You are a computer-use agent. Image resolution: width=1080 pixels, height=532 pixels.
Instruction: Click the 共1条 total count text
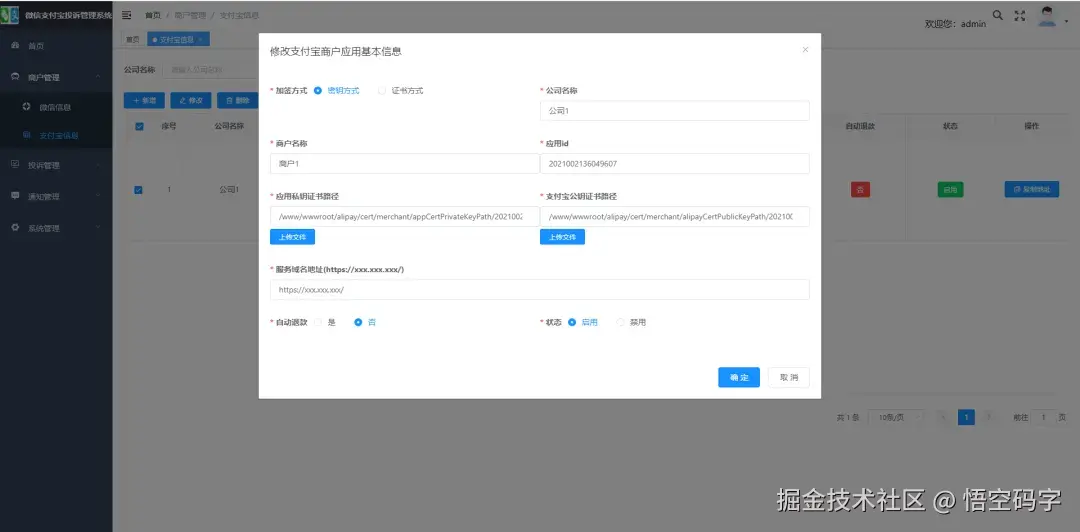[x=848, y=418]
